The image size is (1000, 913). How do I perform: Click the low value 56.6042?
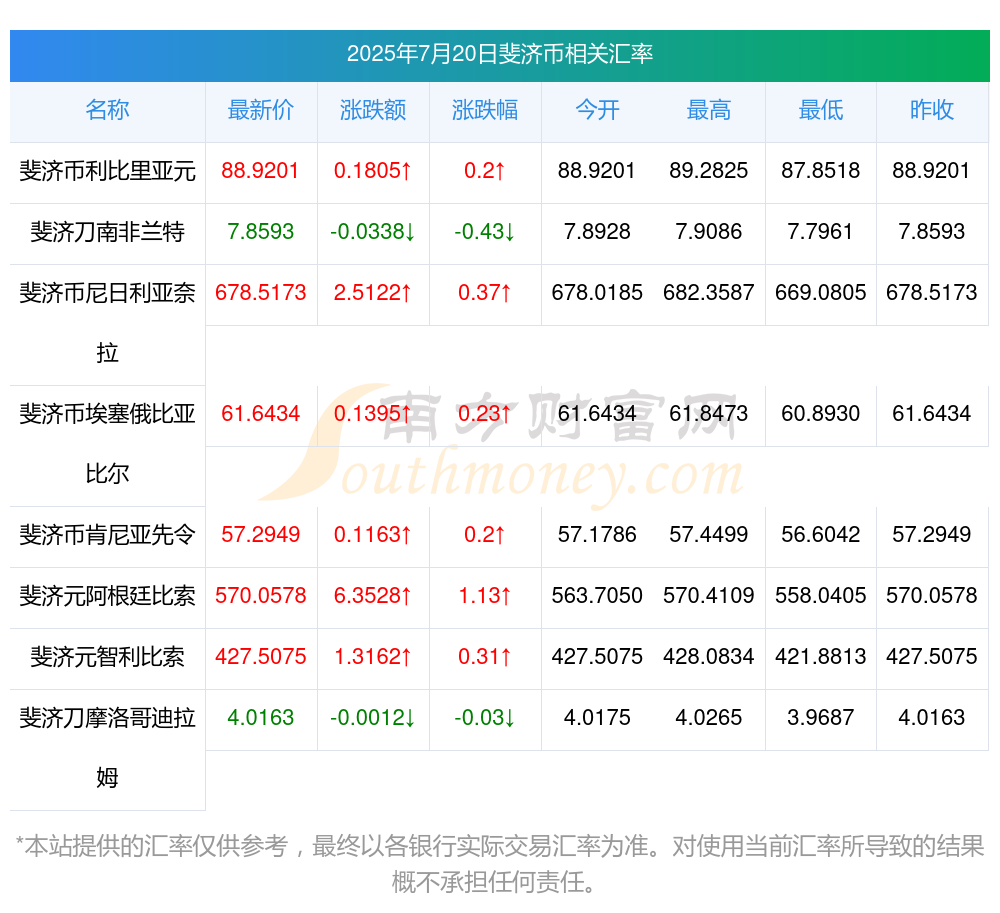821,534
